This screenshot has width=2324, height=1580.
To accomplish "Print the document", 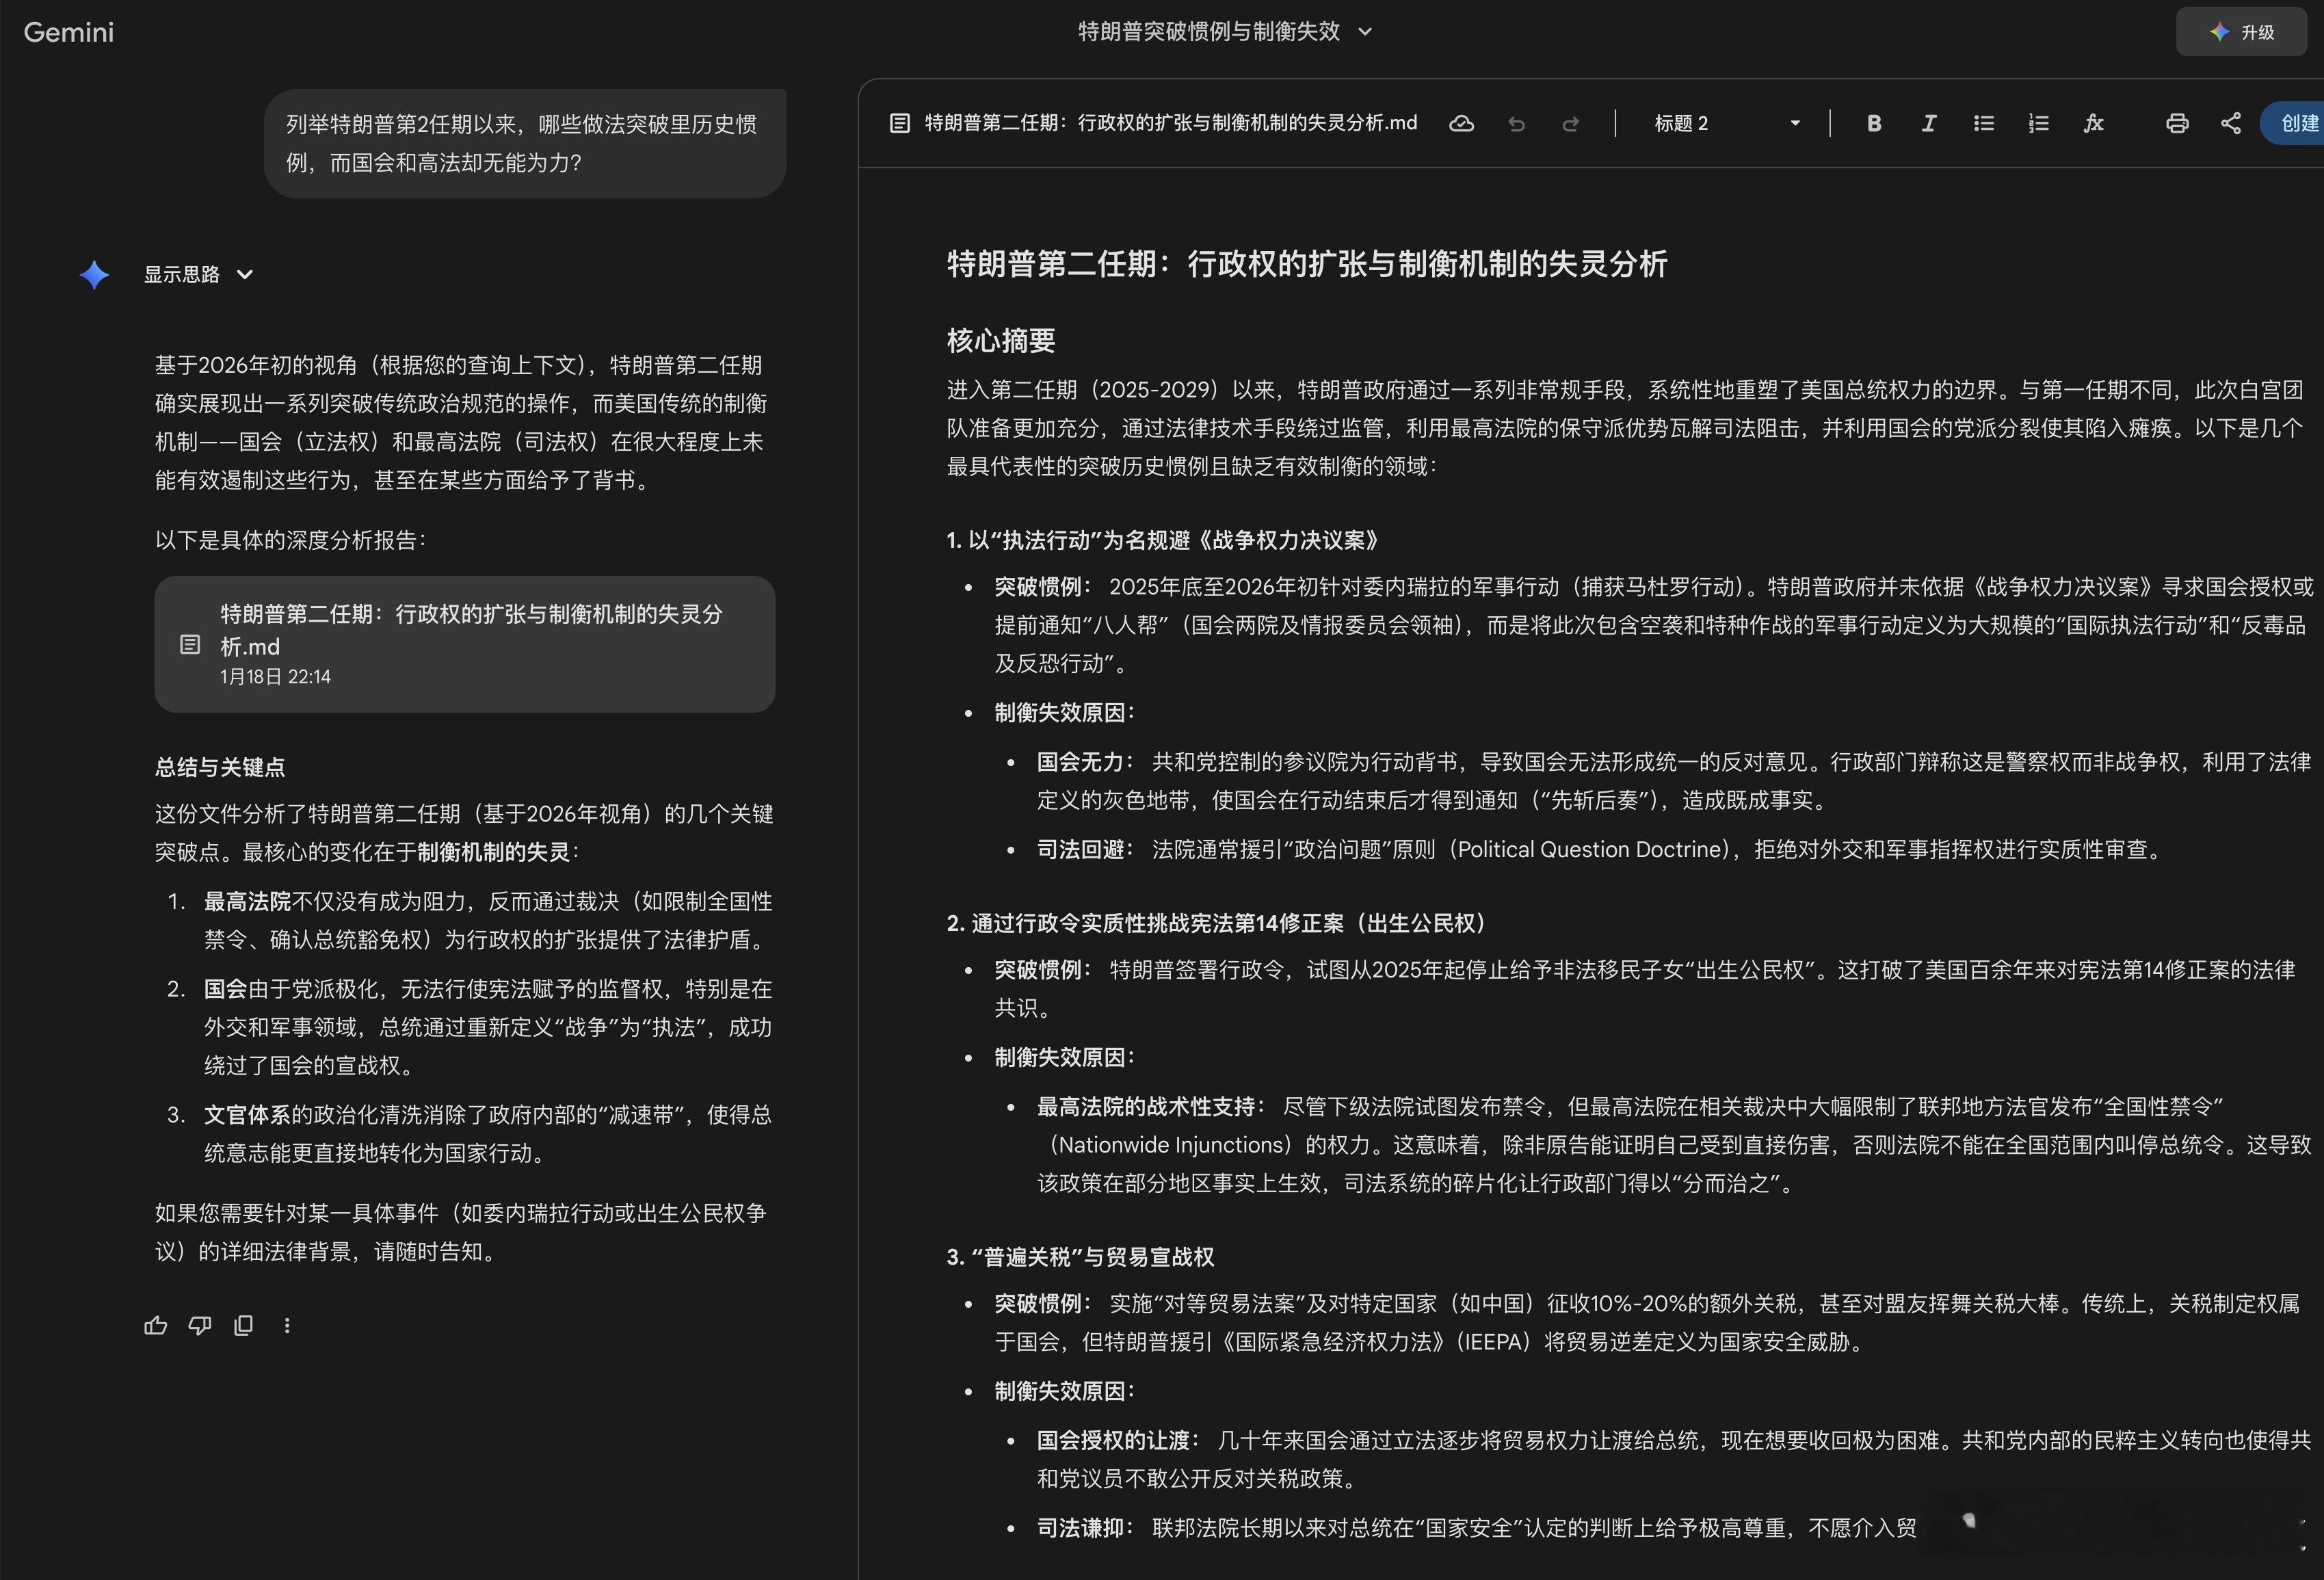I will pyautogui.click(x=2177, y=123).
